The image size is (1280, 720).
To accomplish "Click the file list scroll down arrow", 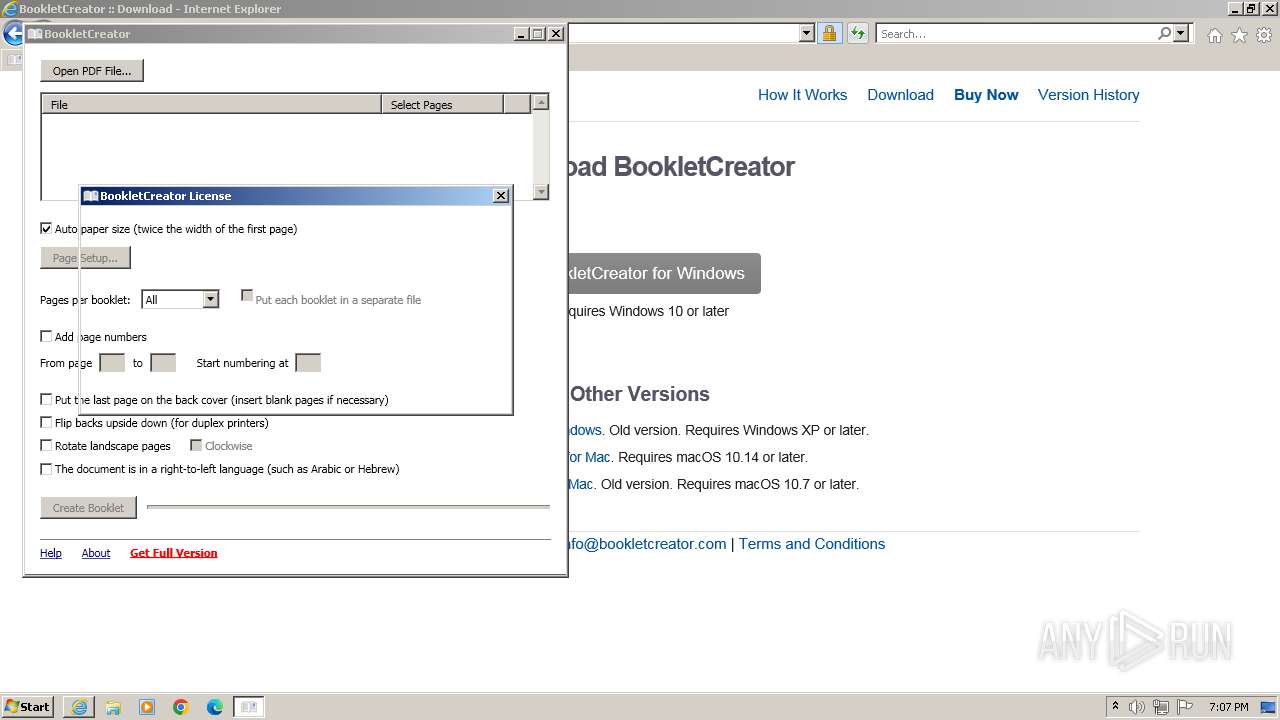I will click(x=541, y=192).
